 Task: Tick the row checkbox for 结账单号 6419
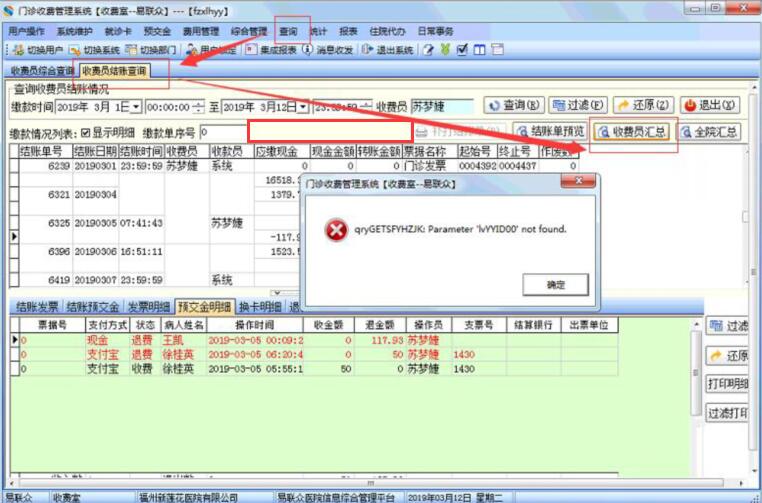tap(14, 280)
